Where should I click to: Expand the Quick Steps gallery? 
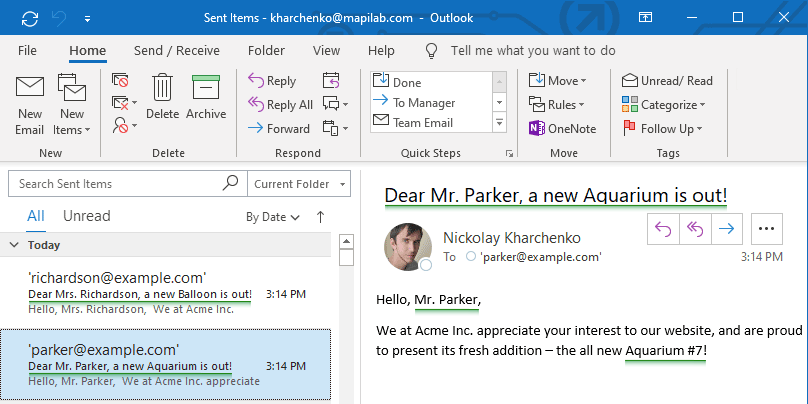pyautogui.click(x=499, y=123)
